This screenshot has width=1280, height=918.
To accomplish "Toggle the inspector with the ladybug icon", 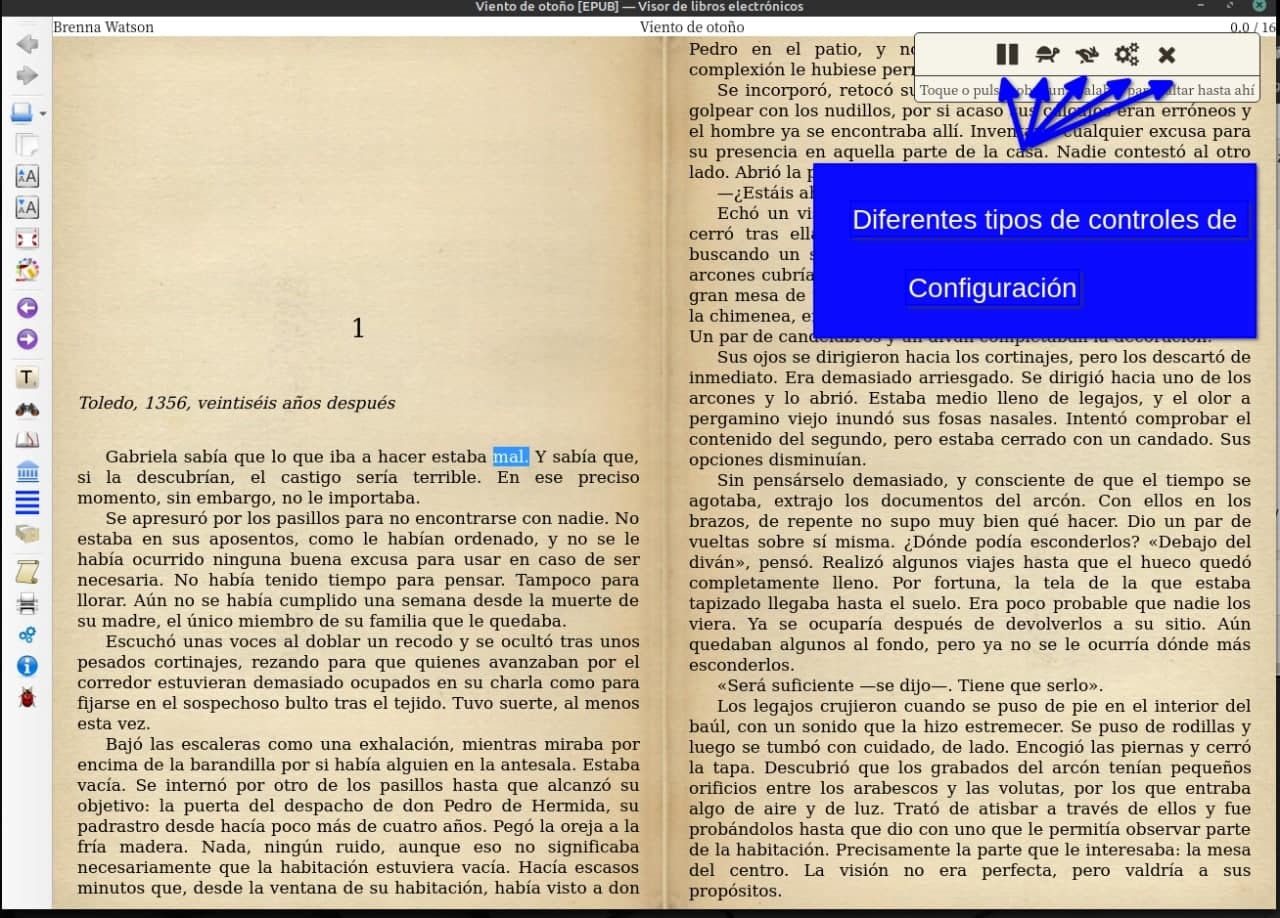I will (x=27, y=696).
